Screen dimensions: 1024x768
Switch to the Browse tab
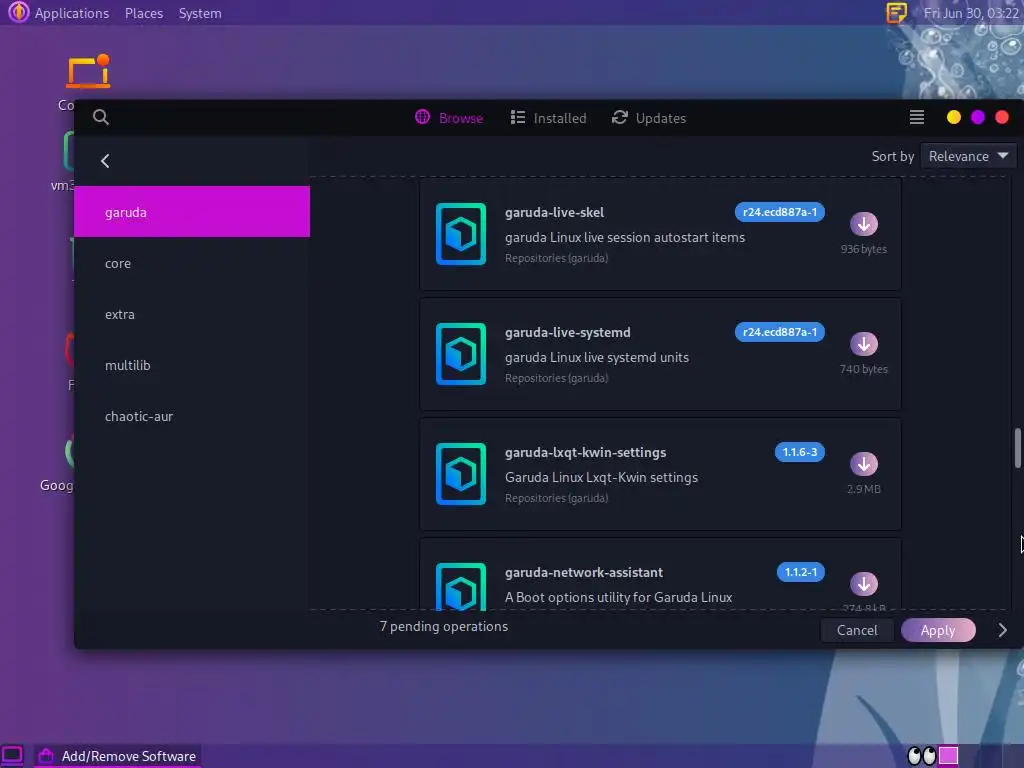coord(449,118)
